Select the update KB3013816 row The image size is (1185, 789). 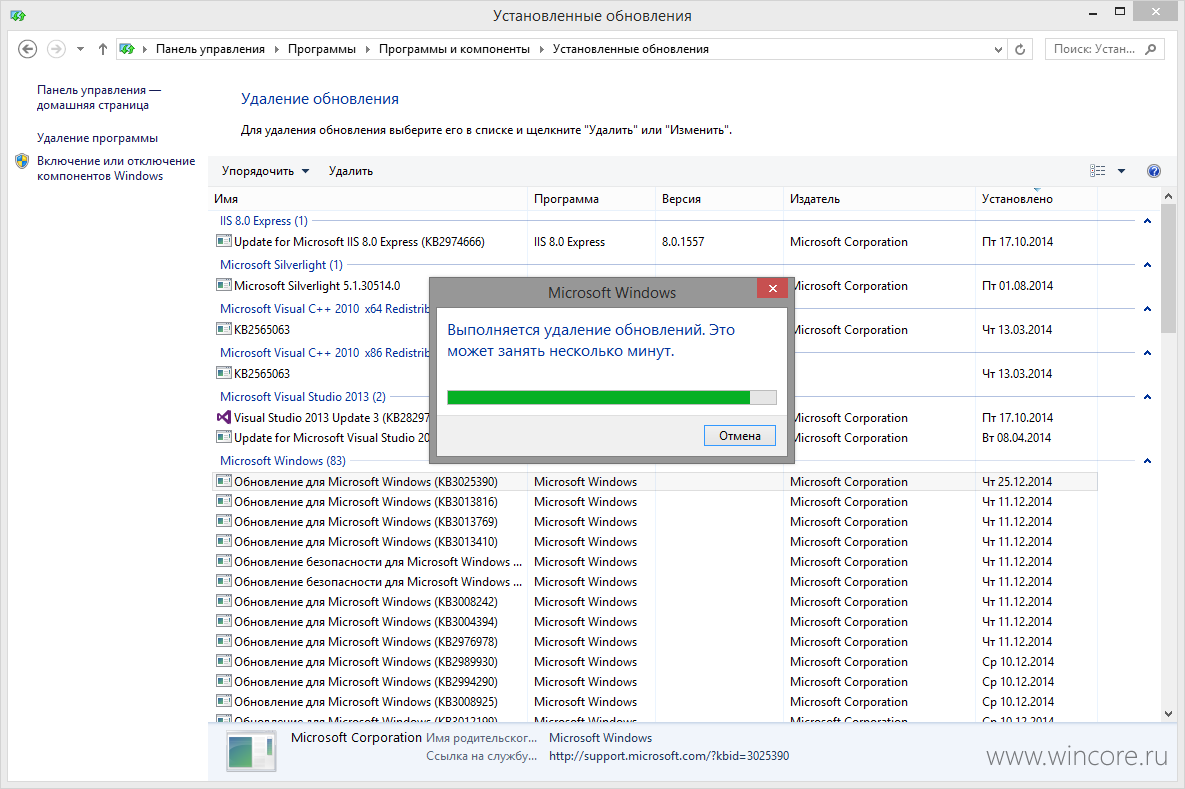(x=654, y=502)
